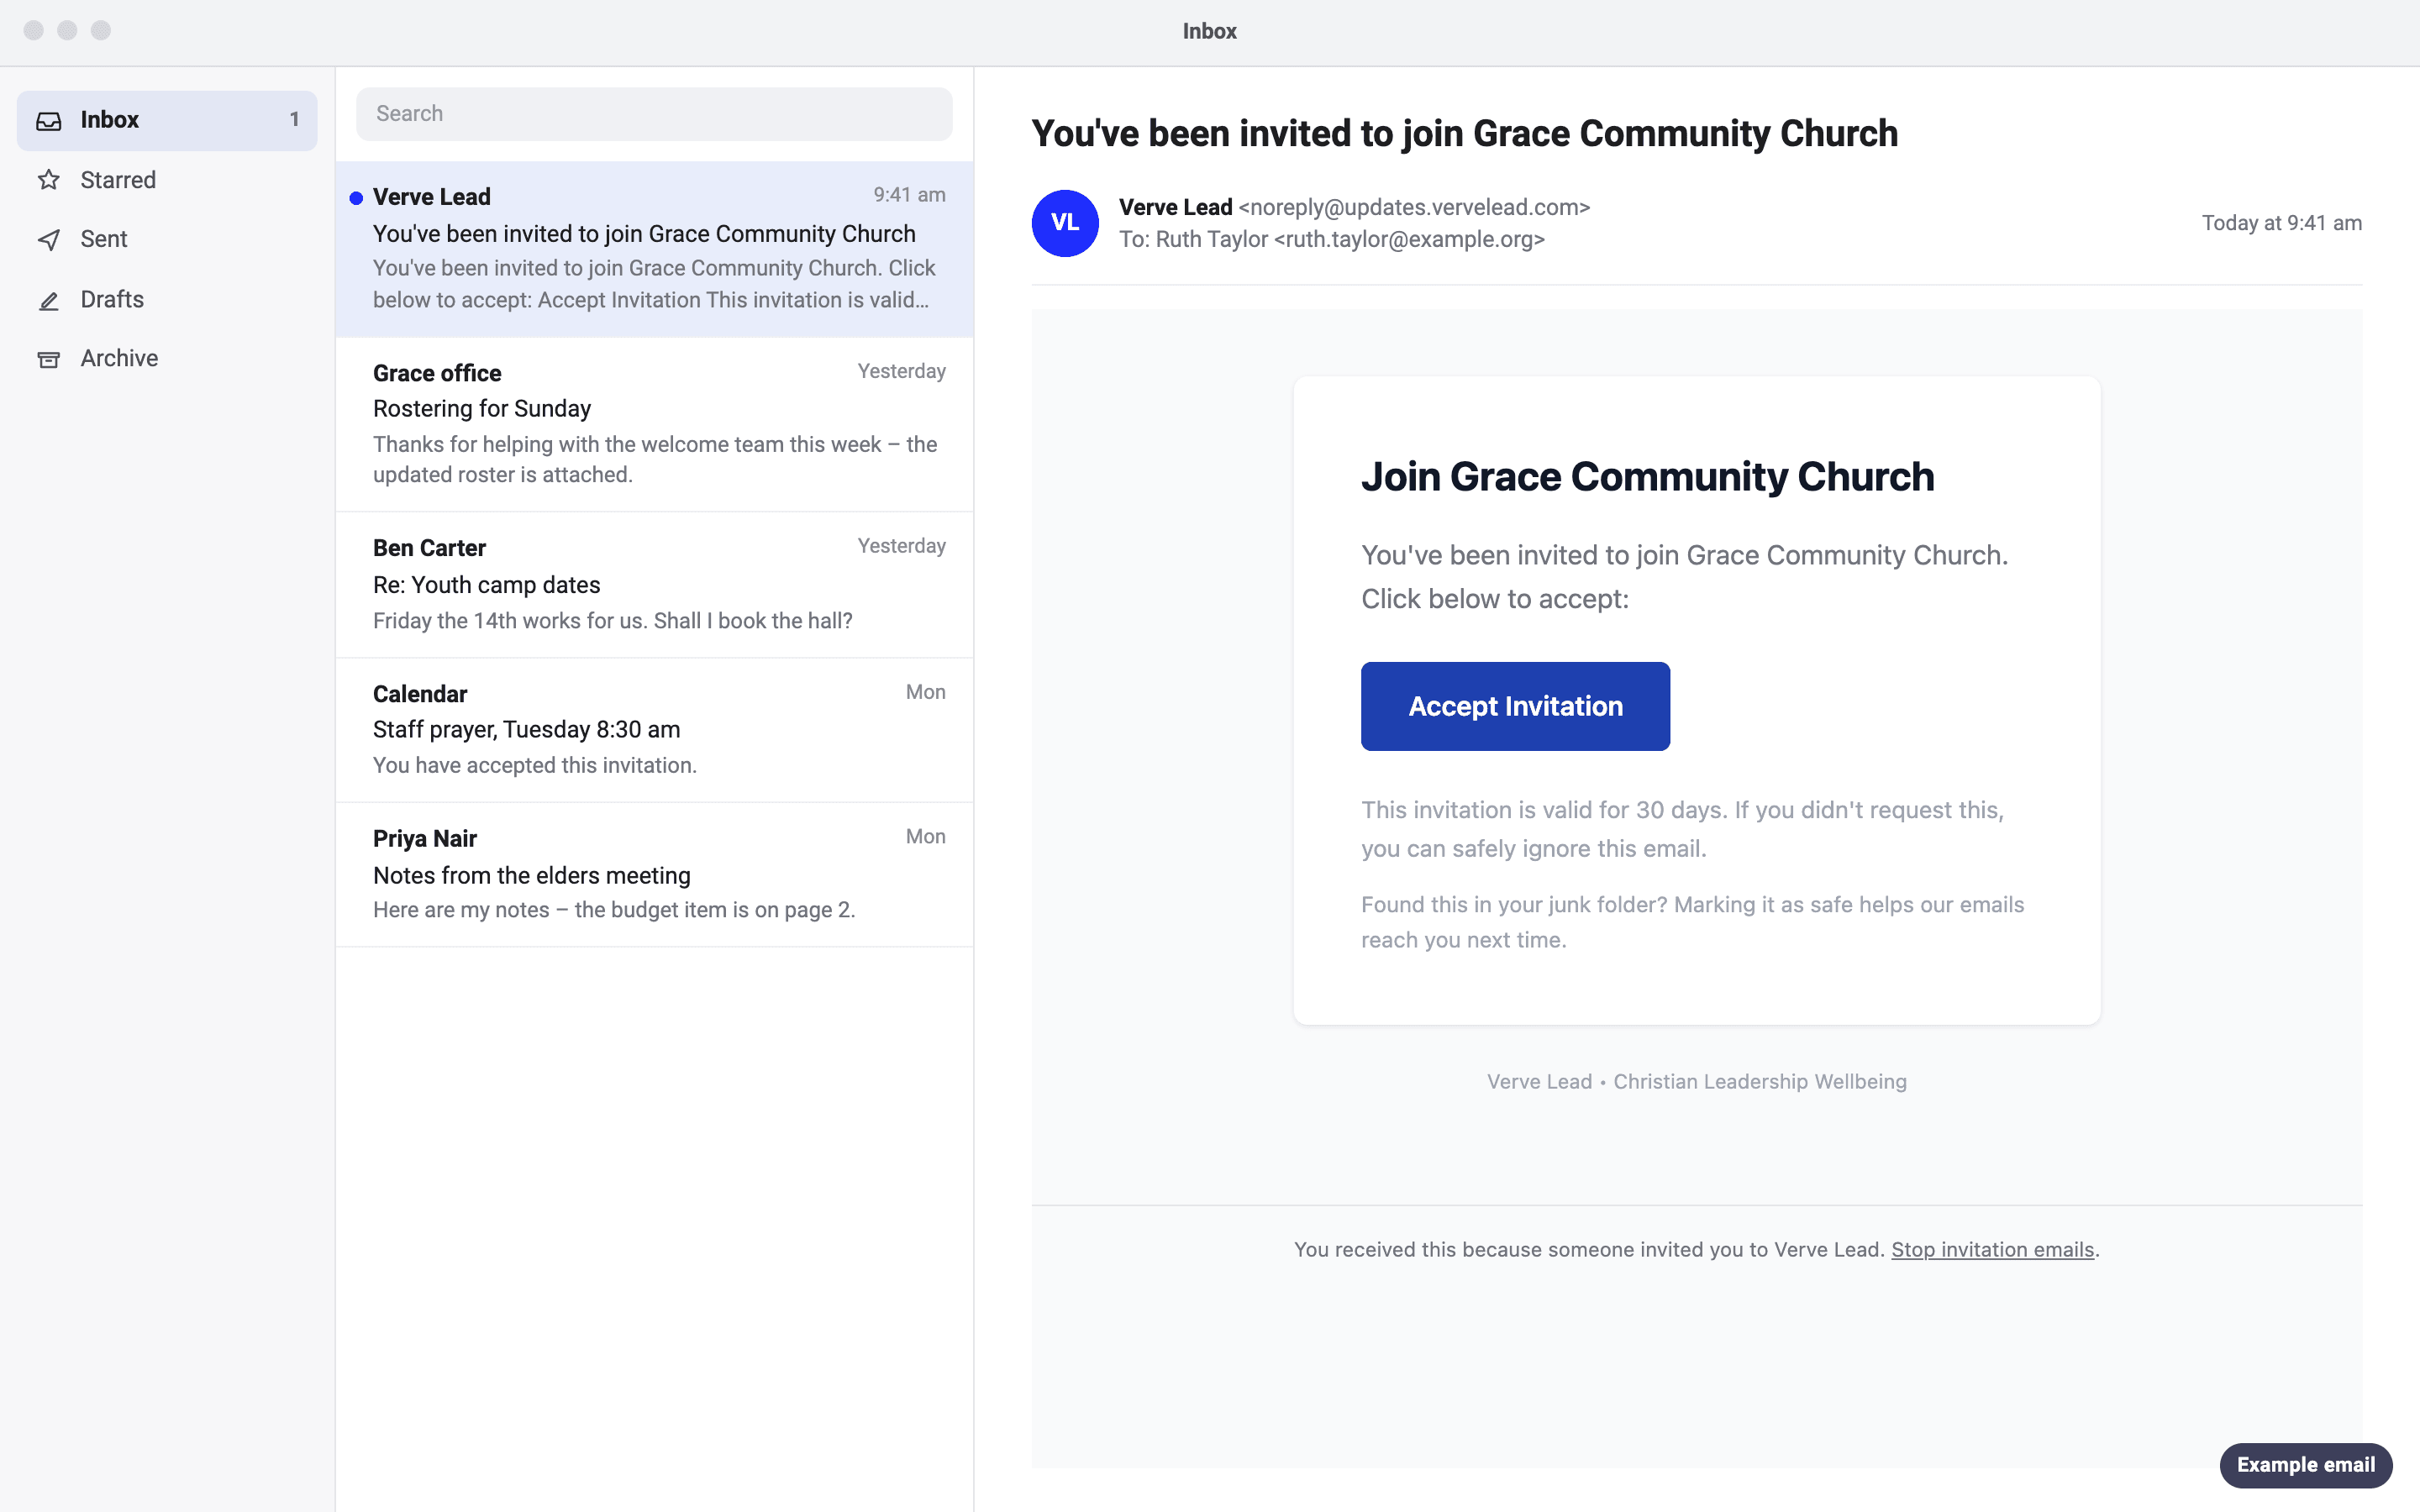The height and width of the screenshot is (1512, 2420).
Task: Click recipient ruth.taylor@example.org
Action: click(1409, 240)
